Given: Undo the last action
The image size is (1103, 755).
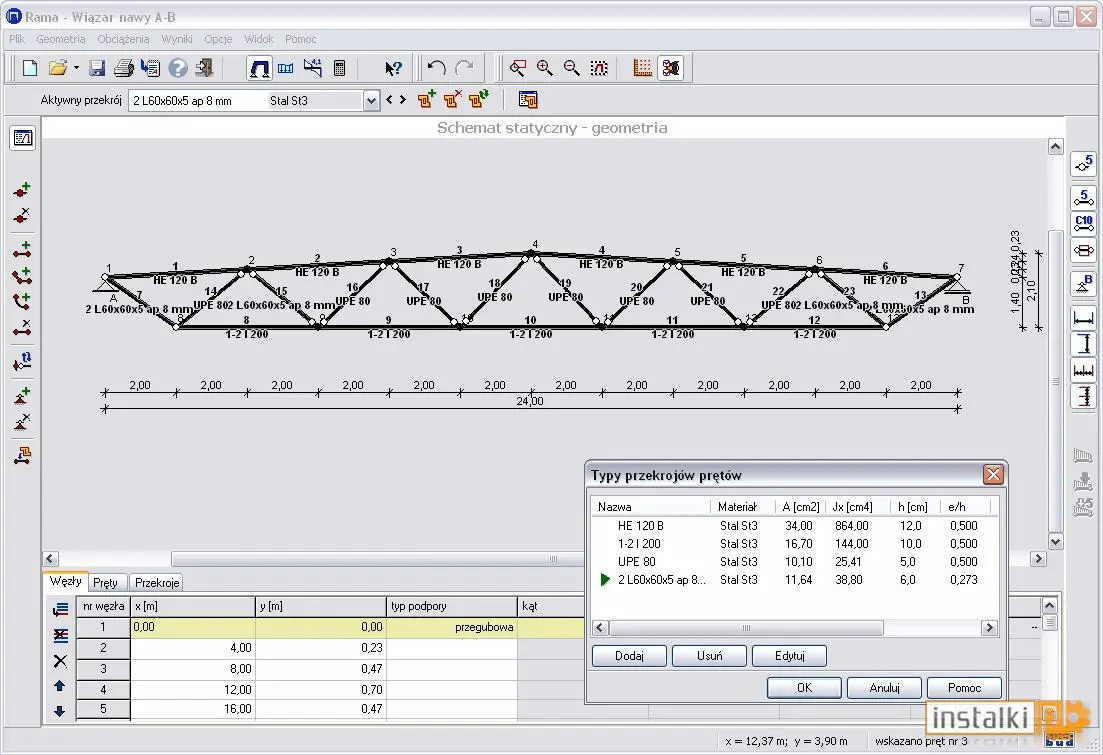Looking at the screenshot, I should (x=437, y=68).
